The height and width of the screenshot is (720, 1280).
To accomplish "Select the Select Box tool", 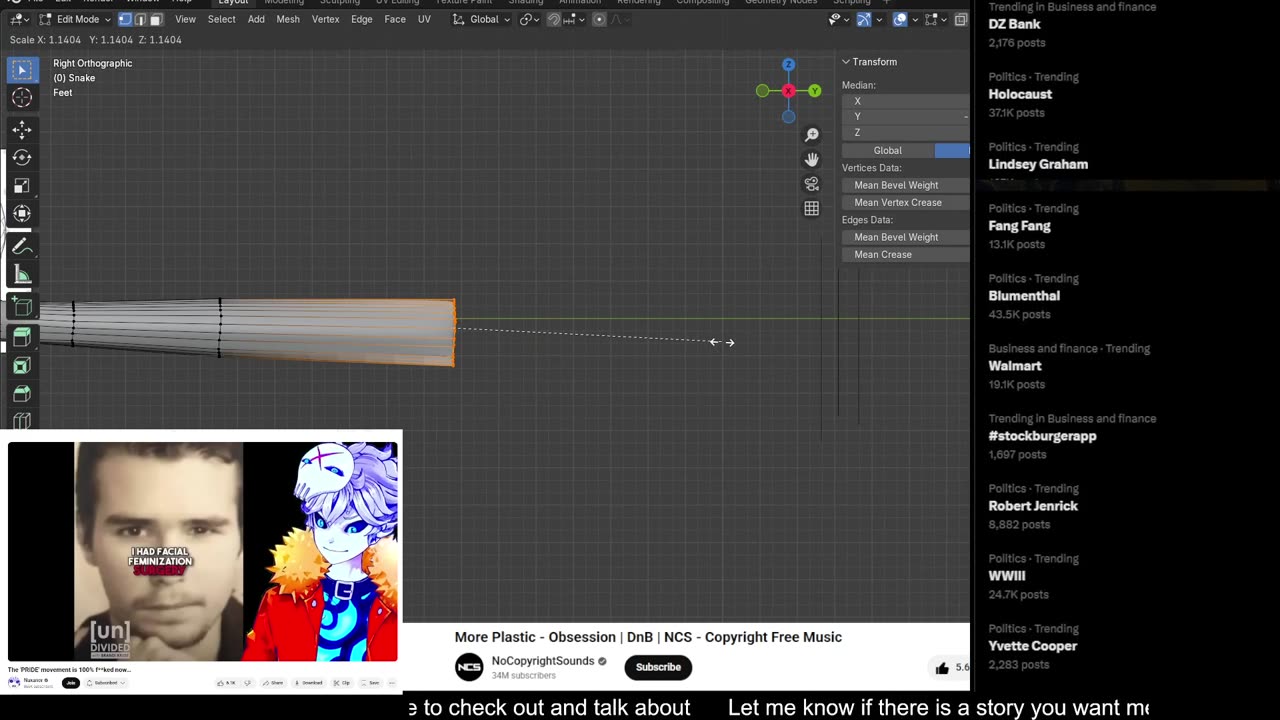I will (x=22, y=70).
